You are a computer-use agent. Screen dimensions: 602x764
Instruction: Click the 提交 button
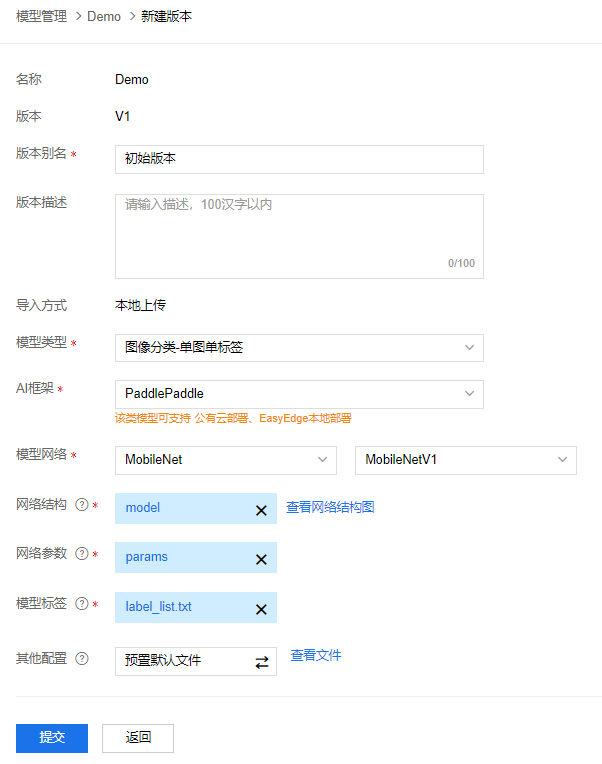52,738
